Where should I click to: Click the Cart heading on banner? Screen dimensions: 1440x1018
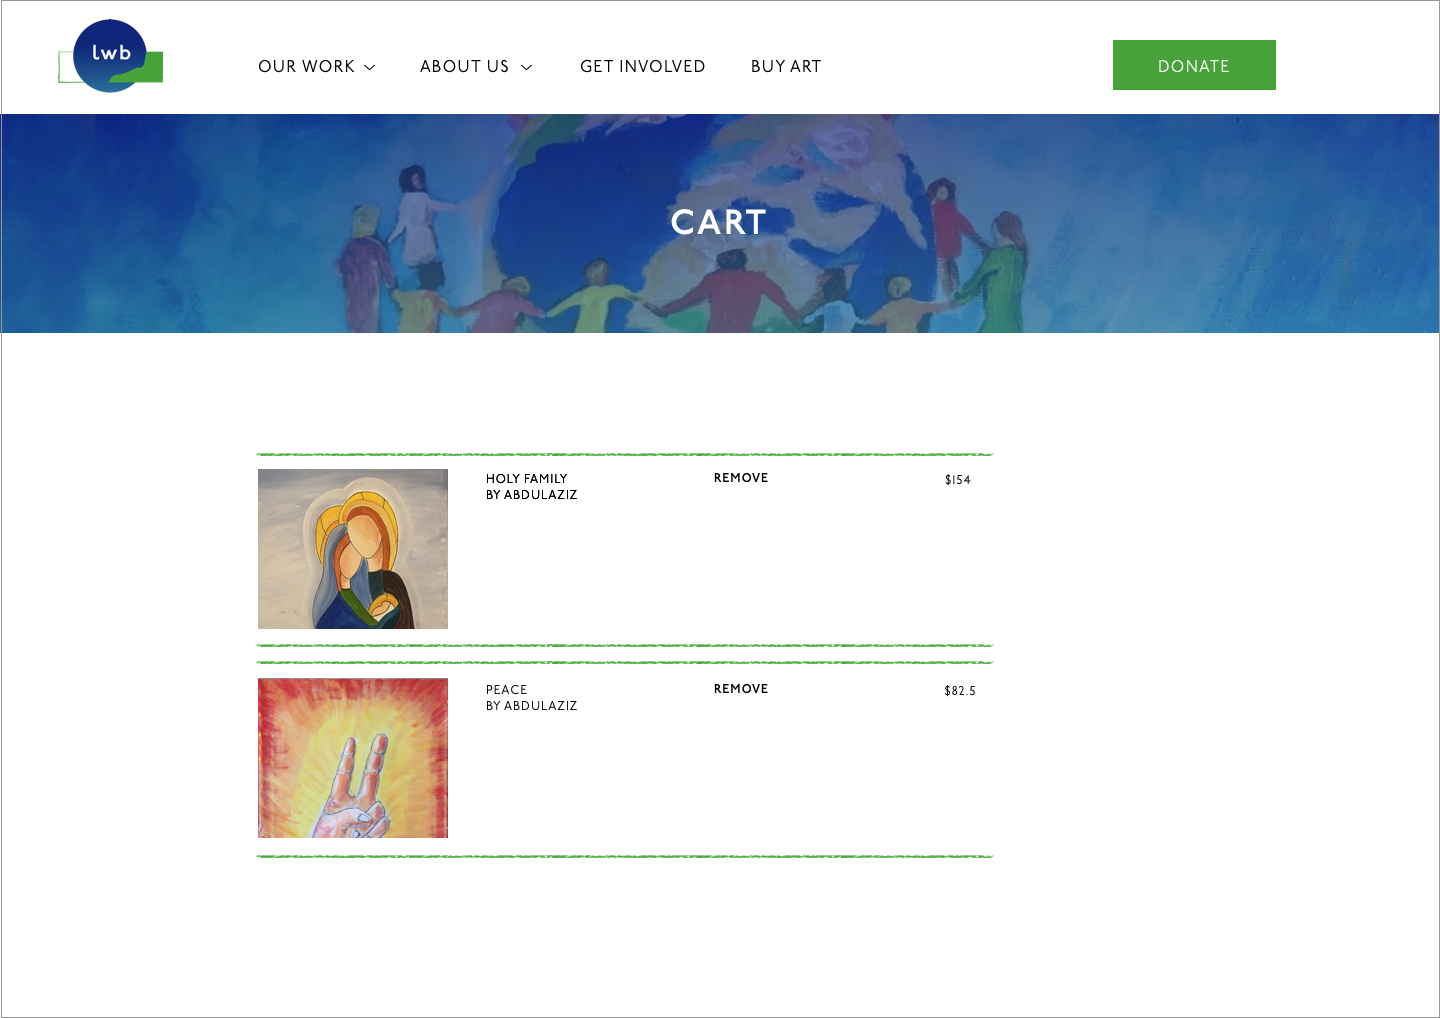point(719,222)
